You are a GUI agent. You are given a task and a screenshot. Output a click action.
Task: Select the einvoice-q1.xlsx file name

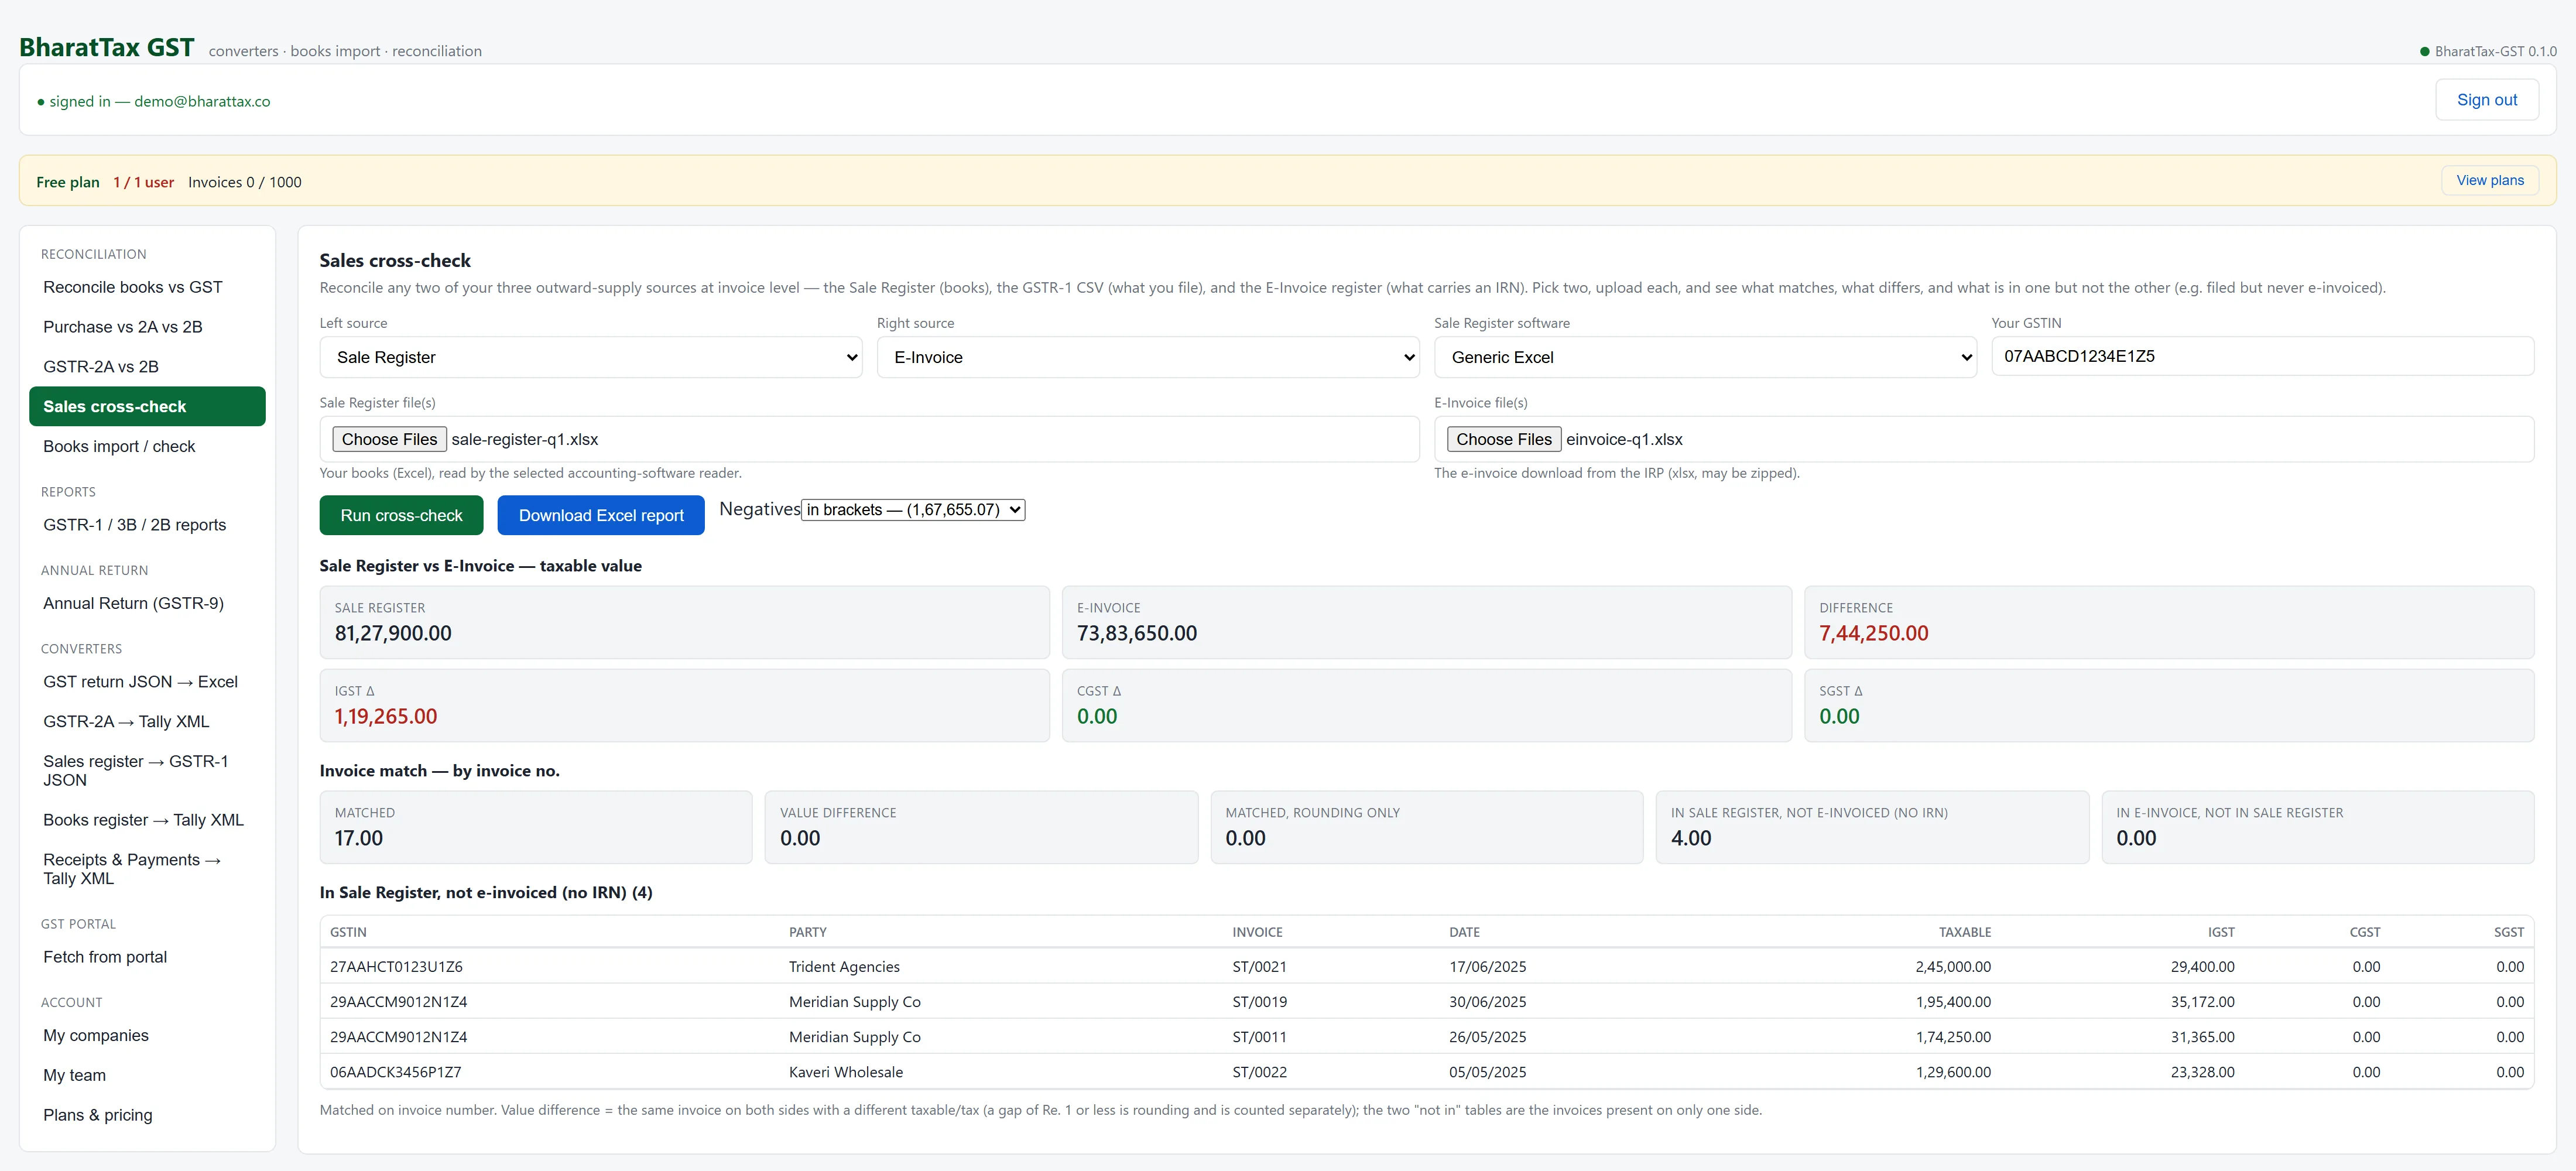point(1624,439)
